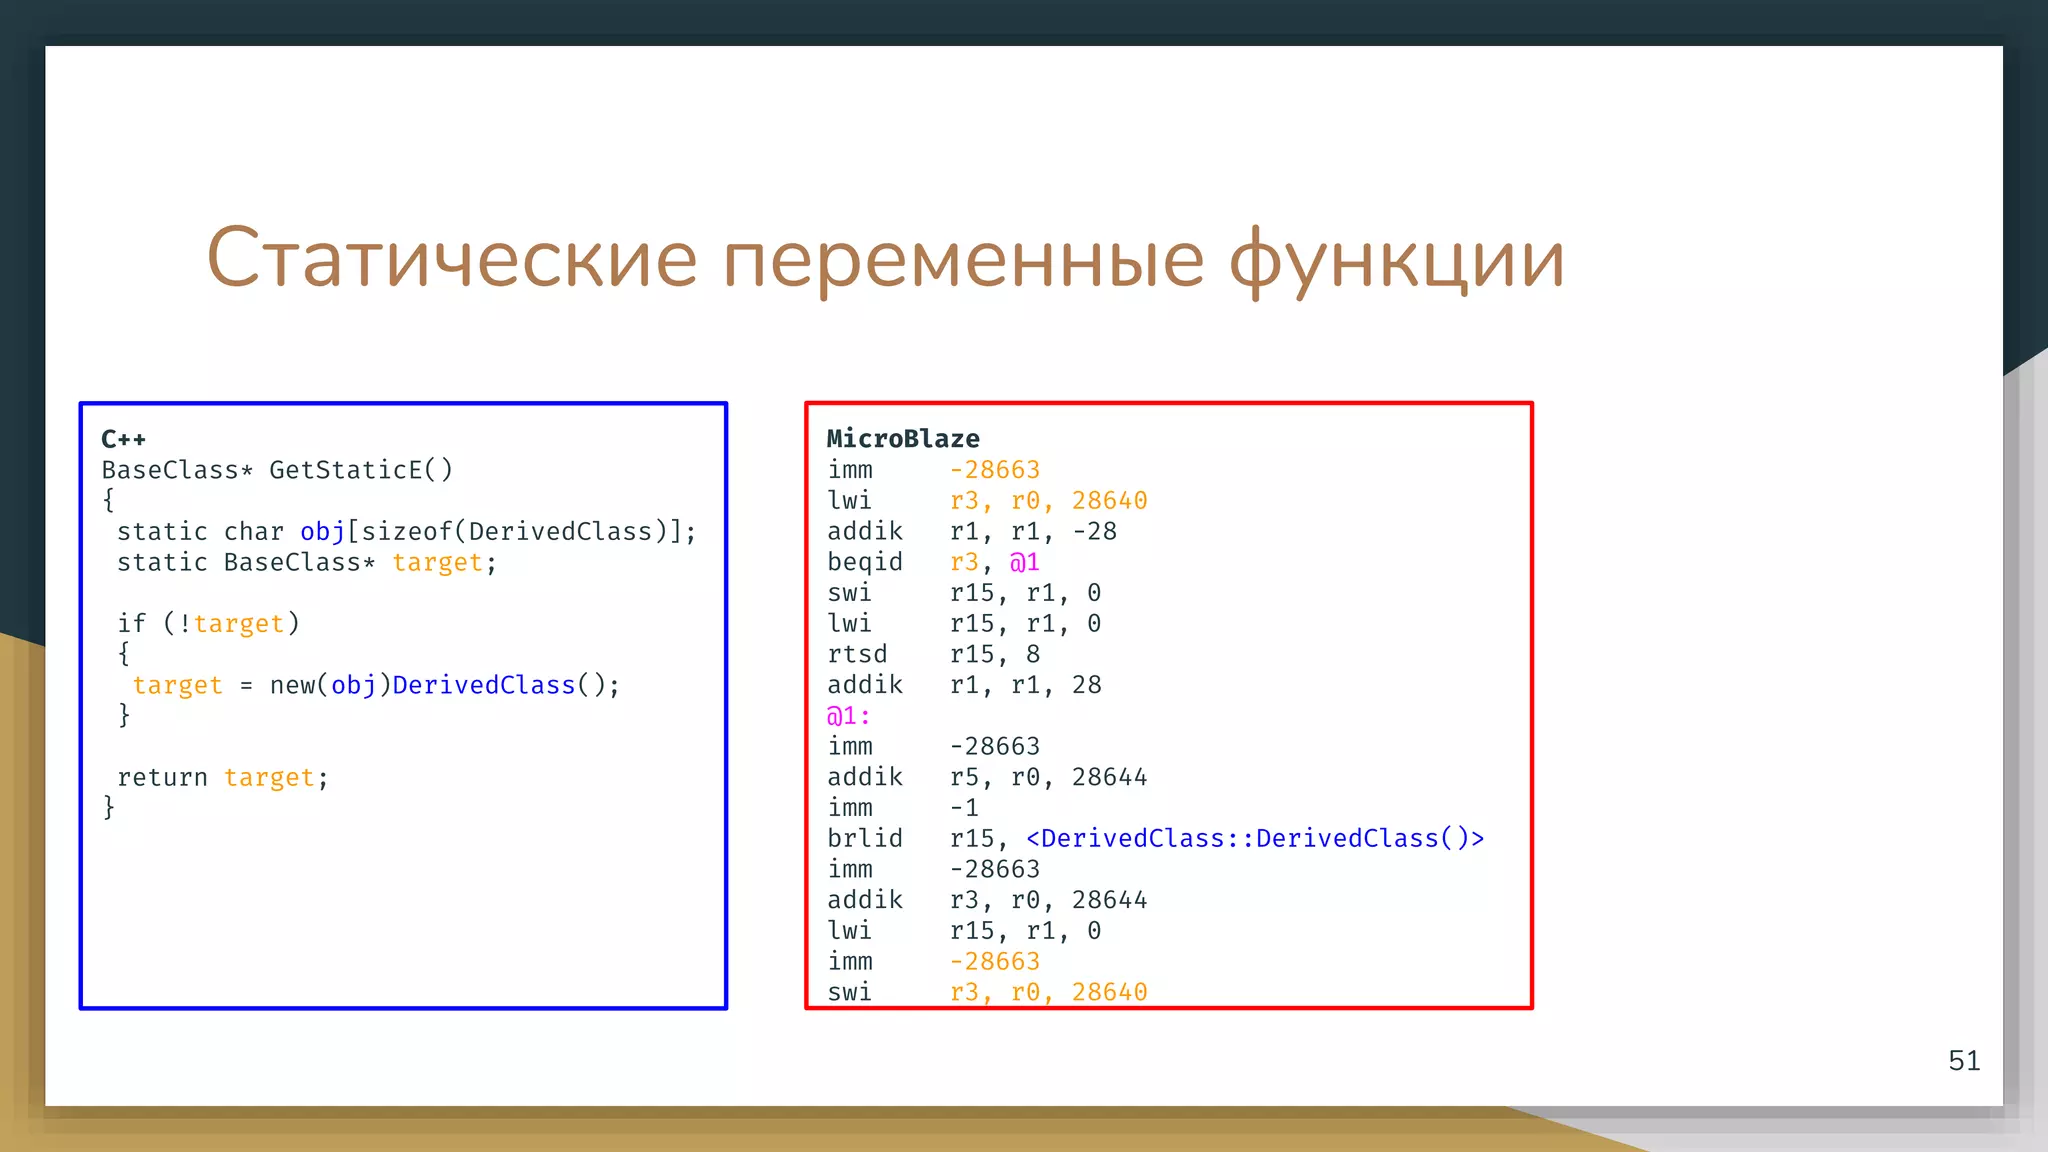This screenshot has height=1152, width=2048.
Task: Click the 'addik r5, r0, 28644' line
Action: coord(987,777)
